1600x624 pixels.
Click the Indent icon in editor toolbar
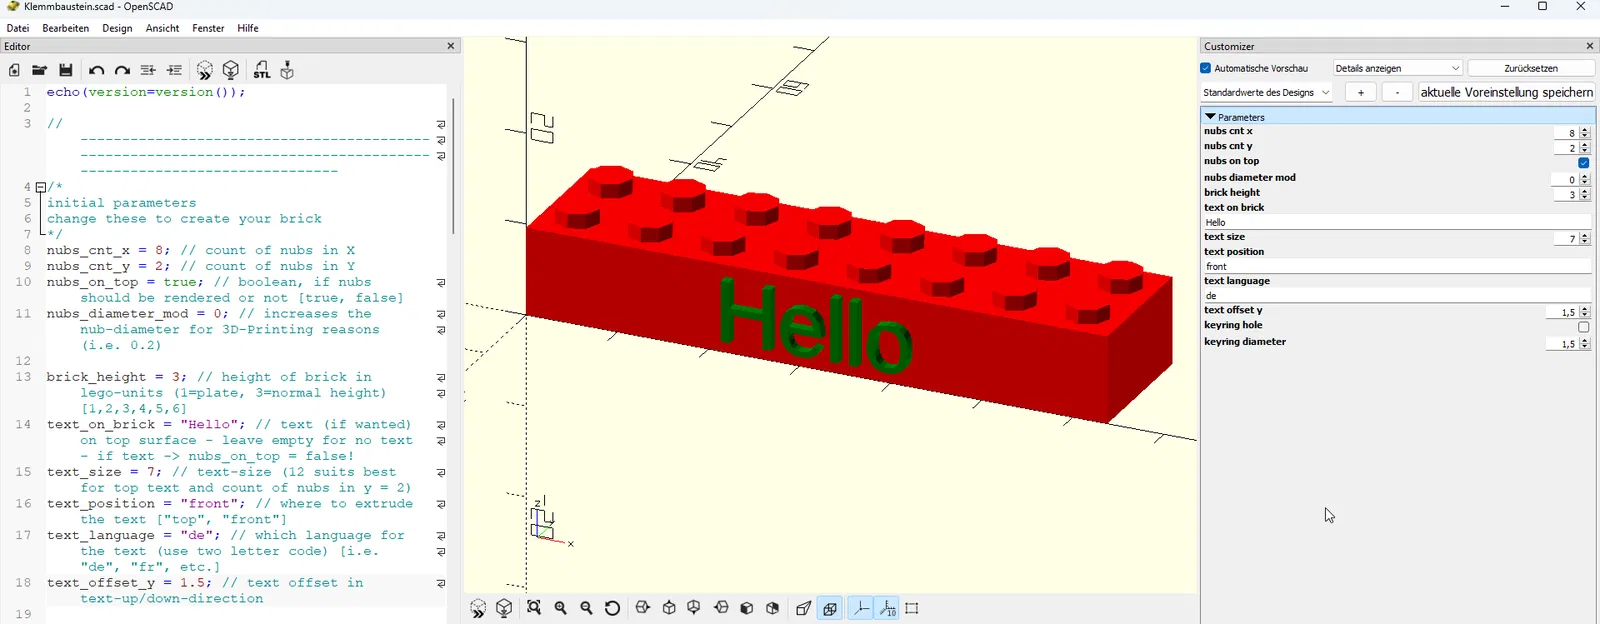(x=174, y=70)
